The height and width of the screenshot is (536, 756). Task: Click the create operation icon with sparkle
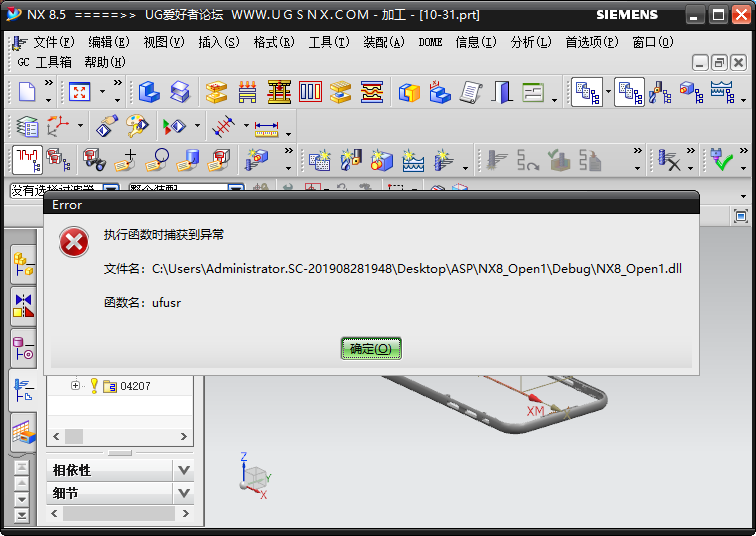click(444, 160)
